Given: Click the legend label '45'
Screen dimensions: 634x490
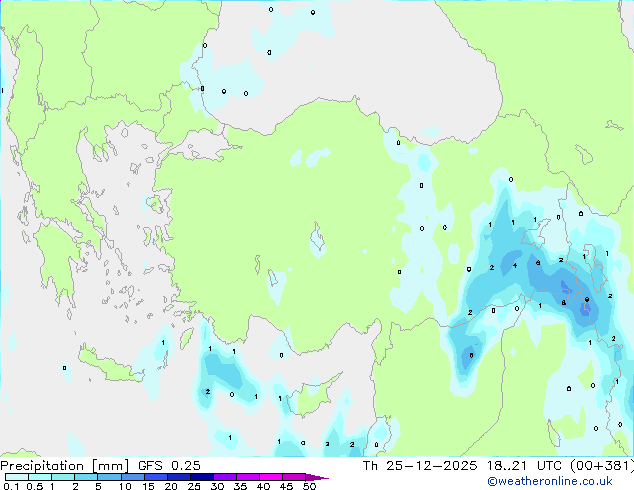Looking at the screenshot, I should point(286,486).
